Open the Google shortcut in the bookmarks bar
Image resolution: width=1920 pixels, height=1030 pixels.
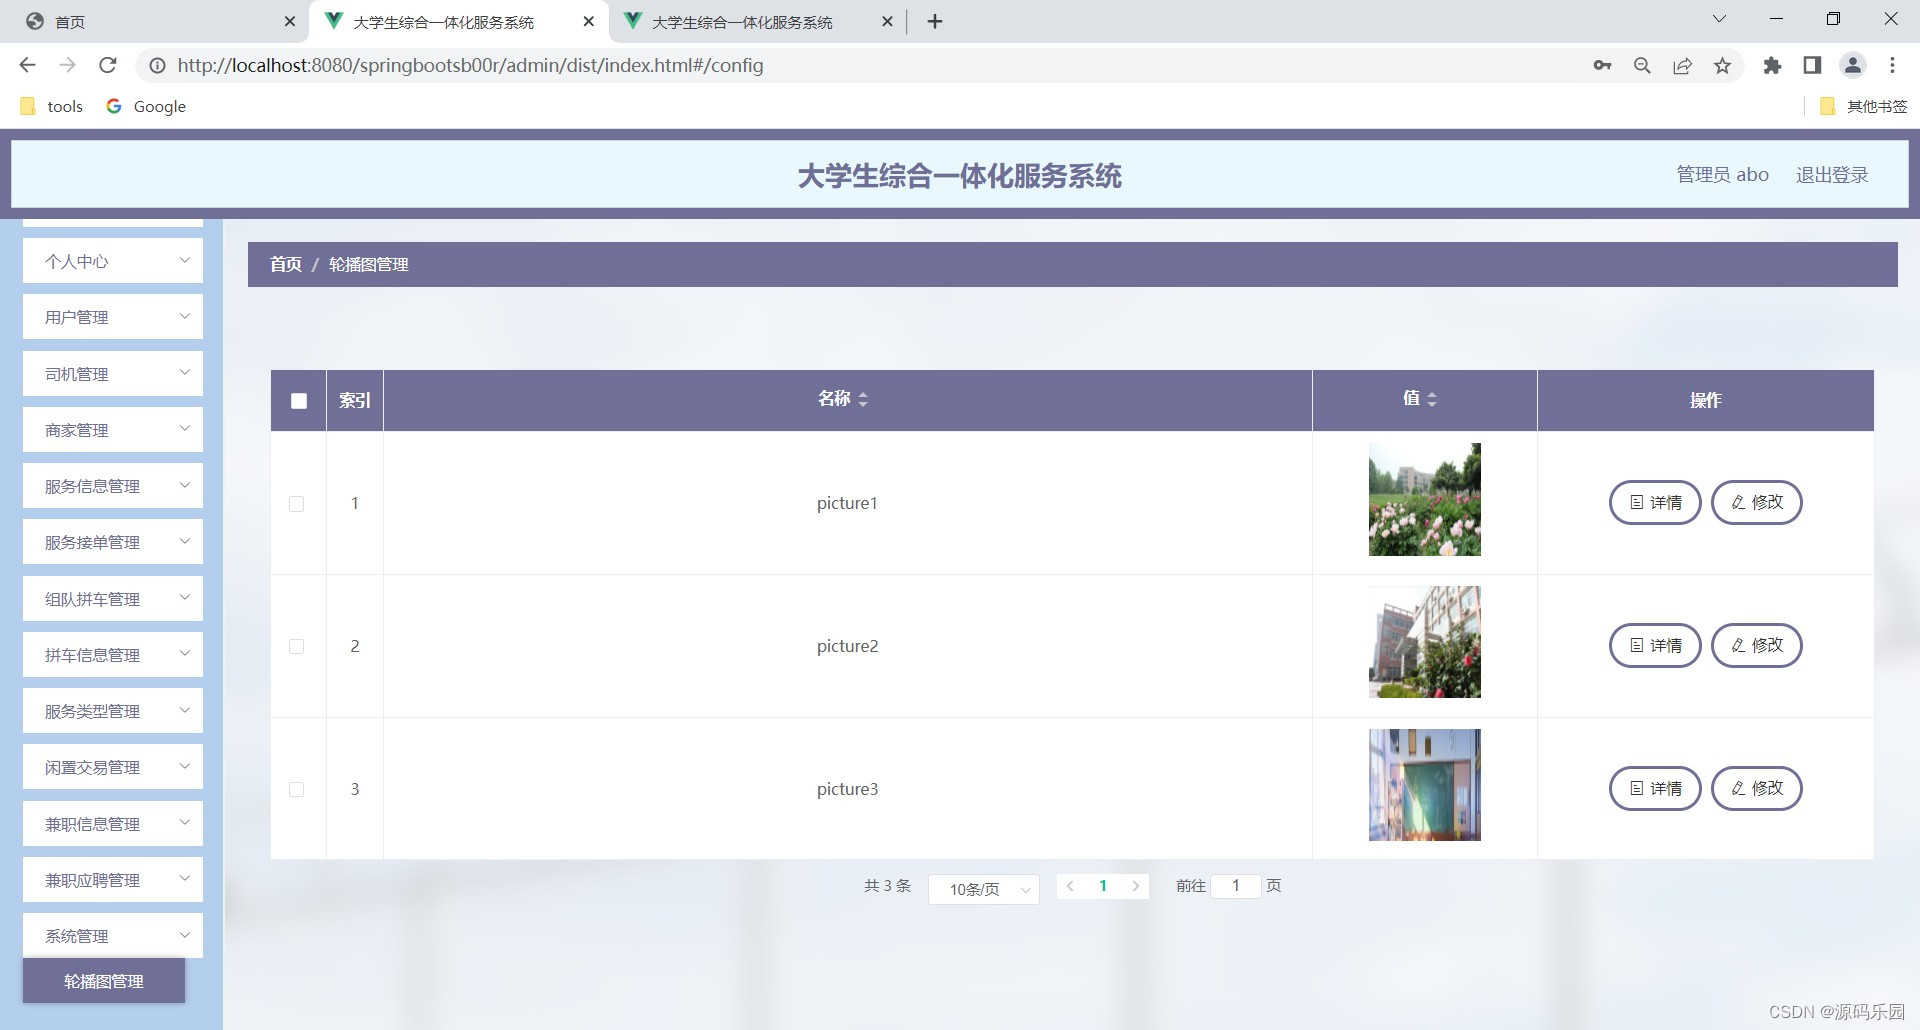tap(146, 106)
